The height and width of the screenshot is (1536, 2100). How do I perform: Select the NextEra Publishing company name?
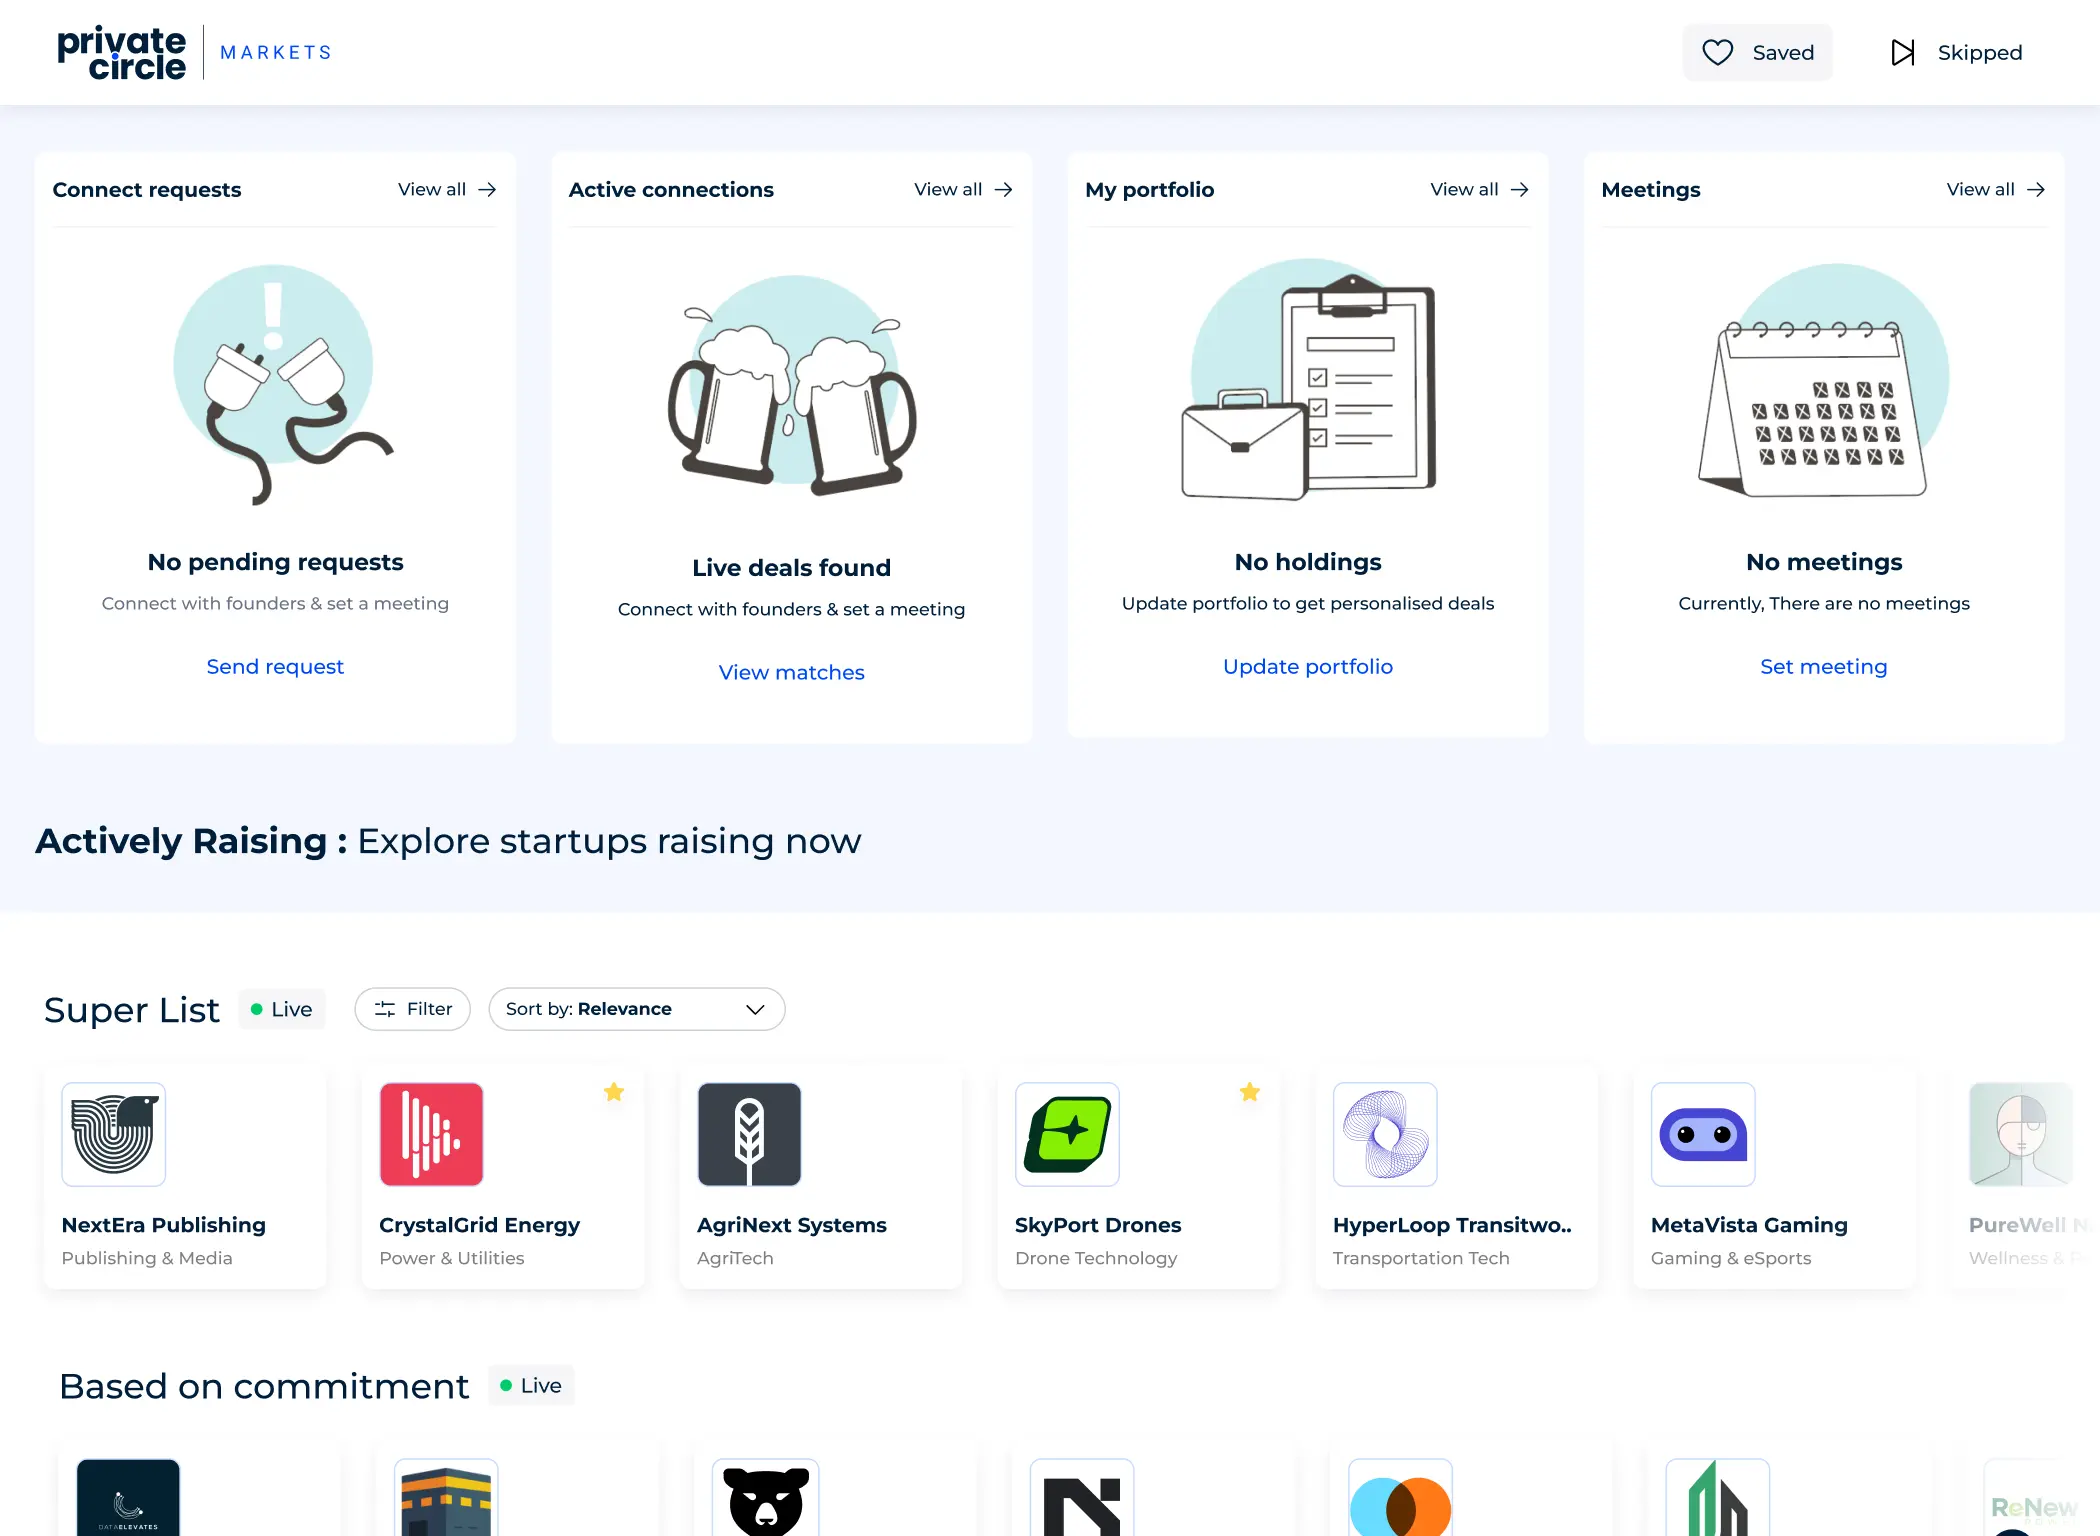164,1225
